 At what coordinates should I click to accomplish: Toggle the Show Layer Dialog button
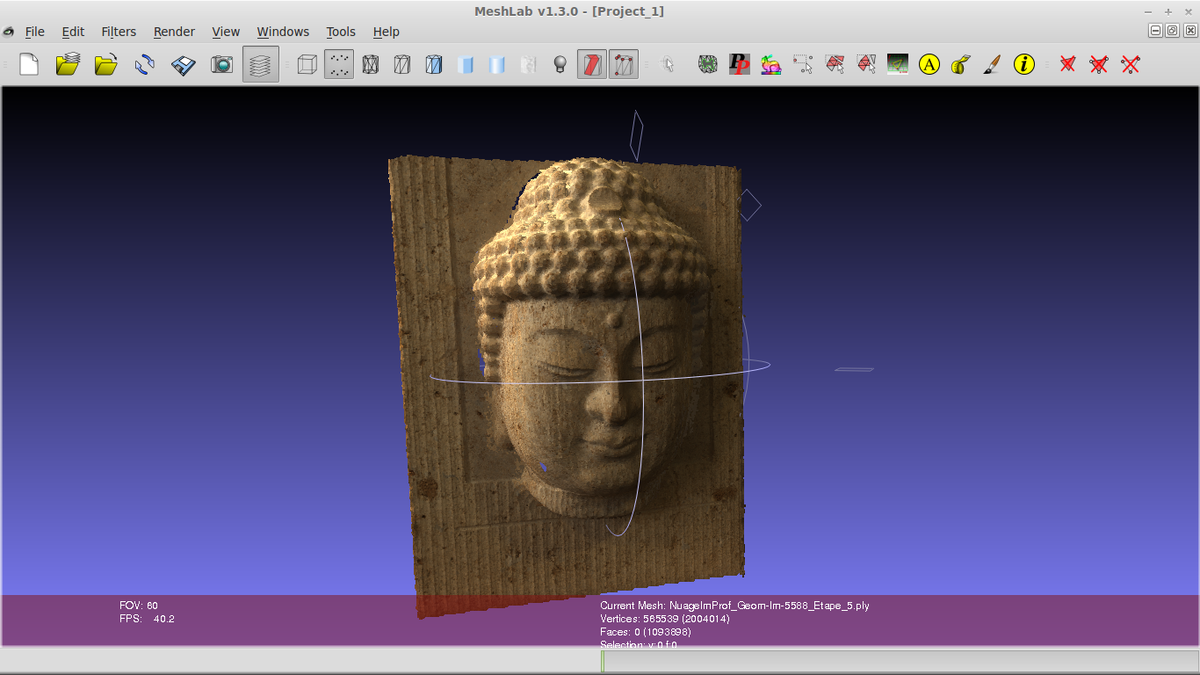(x=260, y=65)
